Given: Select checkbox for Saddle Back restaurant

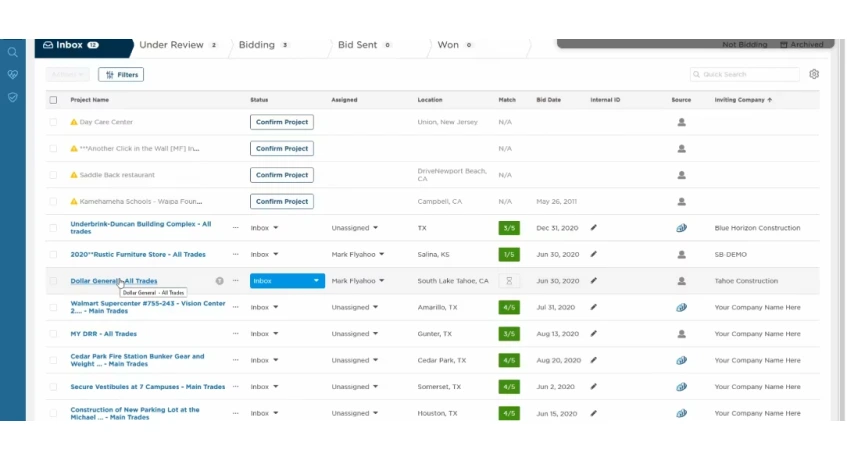Looking at the screenshot, I should 53,175.
